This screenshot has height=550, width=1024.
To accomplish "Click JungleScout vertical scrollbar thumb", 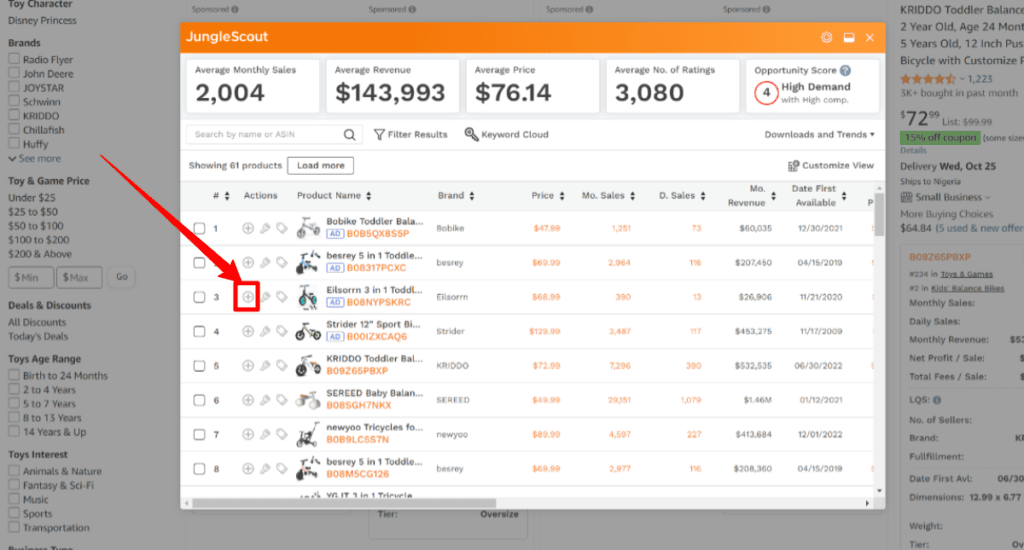I will point(879,214).
